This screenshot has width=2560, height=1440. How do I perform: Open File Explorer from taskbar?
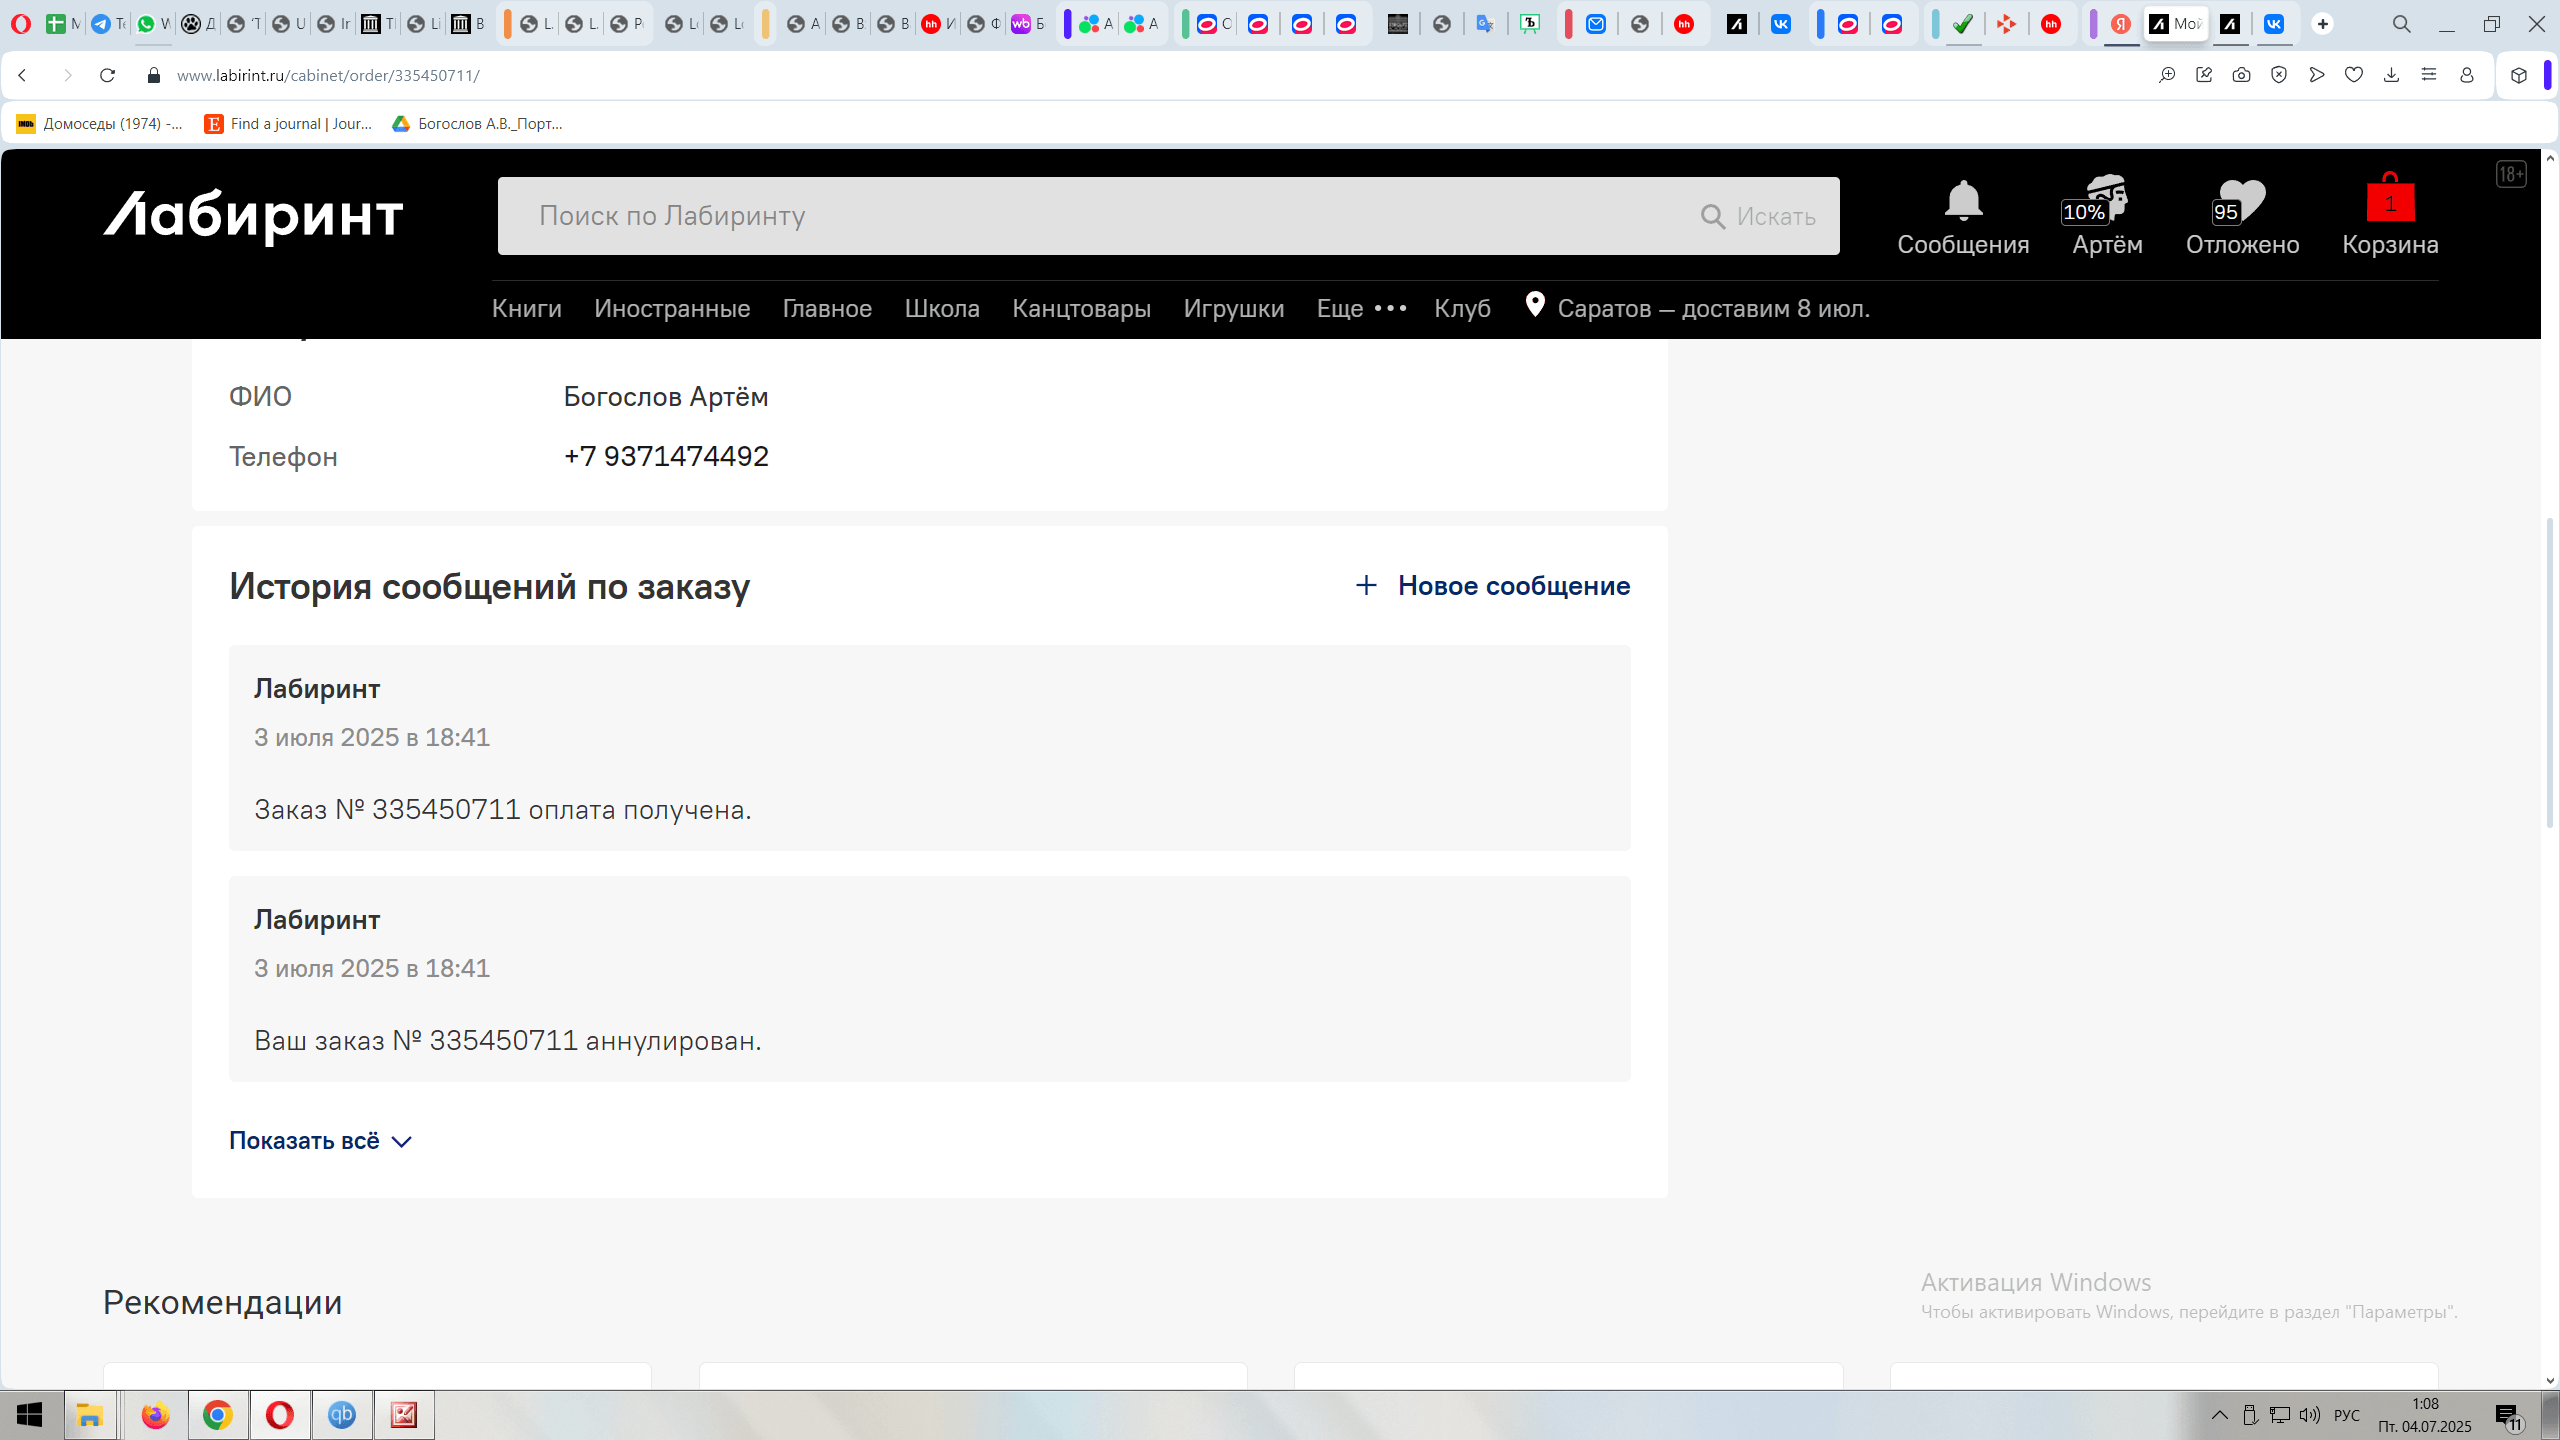tap(90, 1415)
